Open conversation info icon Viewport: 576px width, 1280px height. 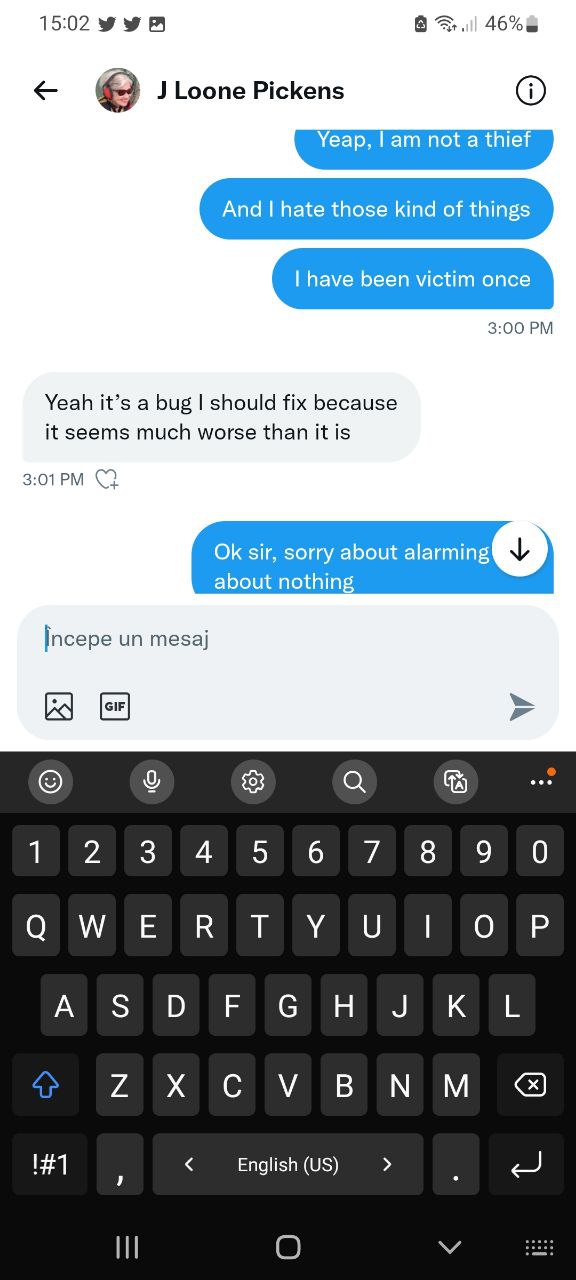click(530, 91)
